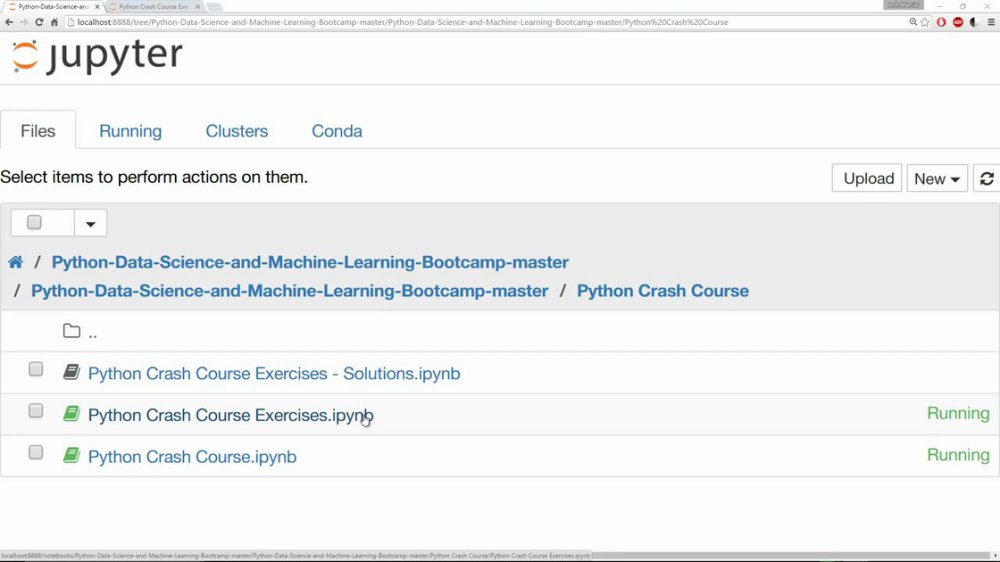Open Python Crash Course.ipynb
The height and width of the screenshot is (562, 1000).
click(192, 457)
